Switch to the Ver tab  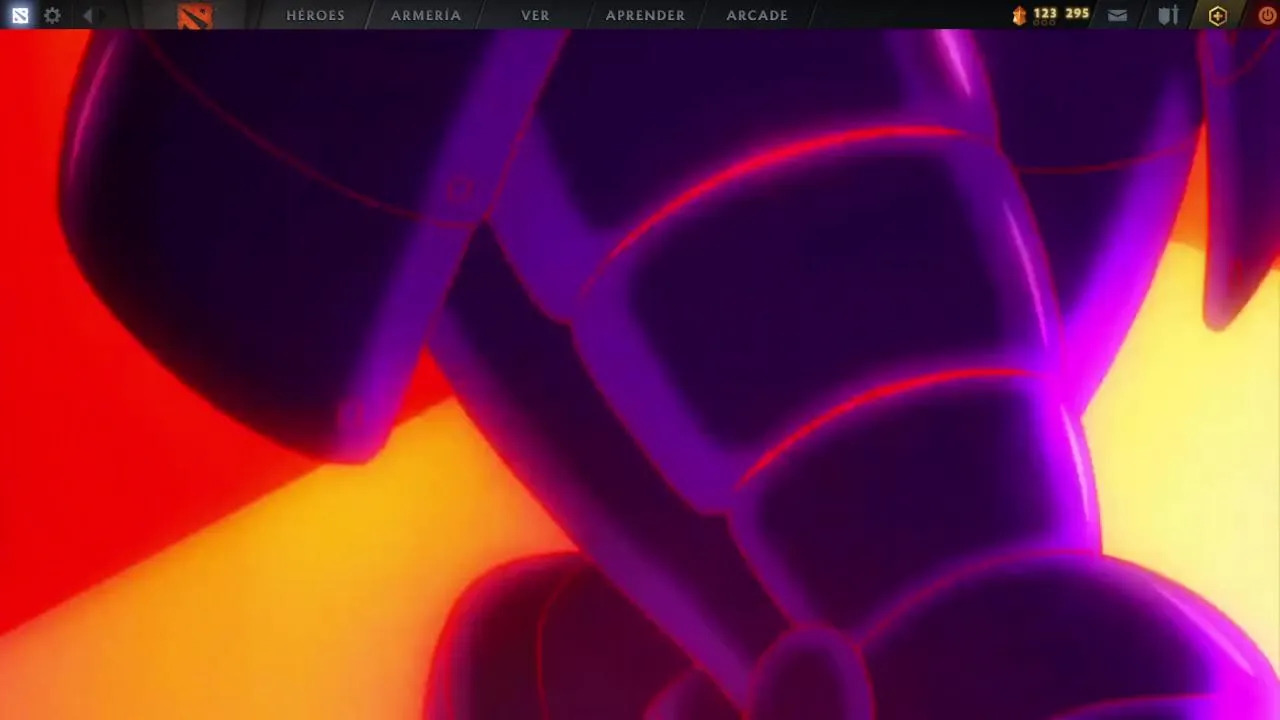(x=535, y=15)
